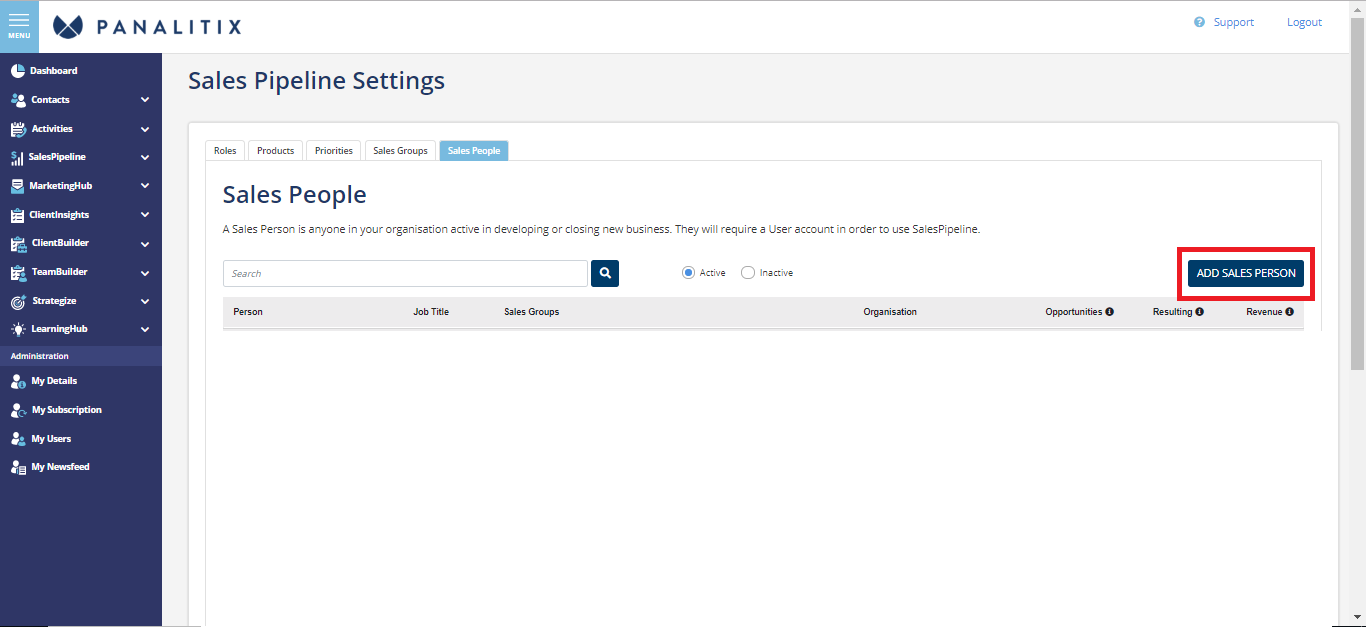This screenshot has width=1366, height=627.
Task: Go to the Priorities tab
Action: point(334,151)
